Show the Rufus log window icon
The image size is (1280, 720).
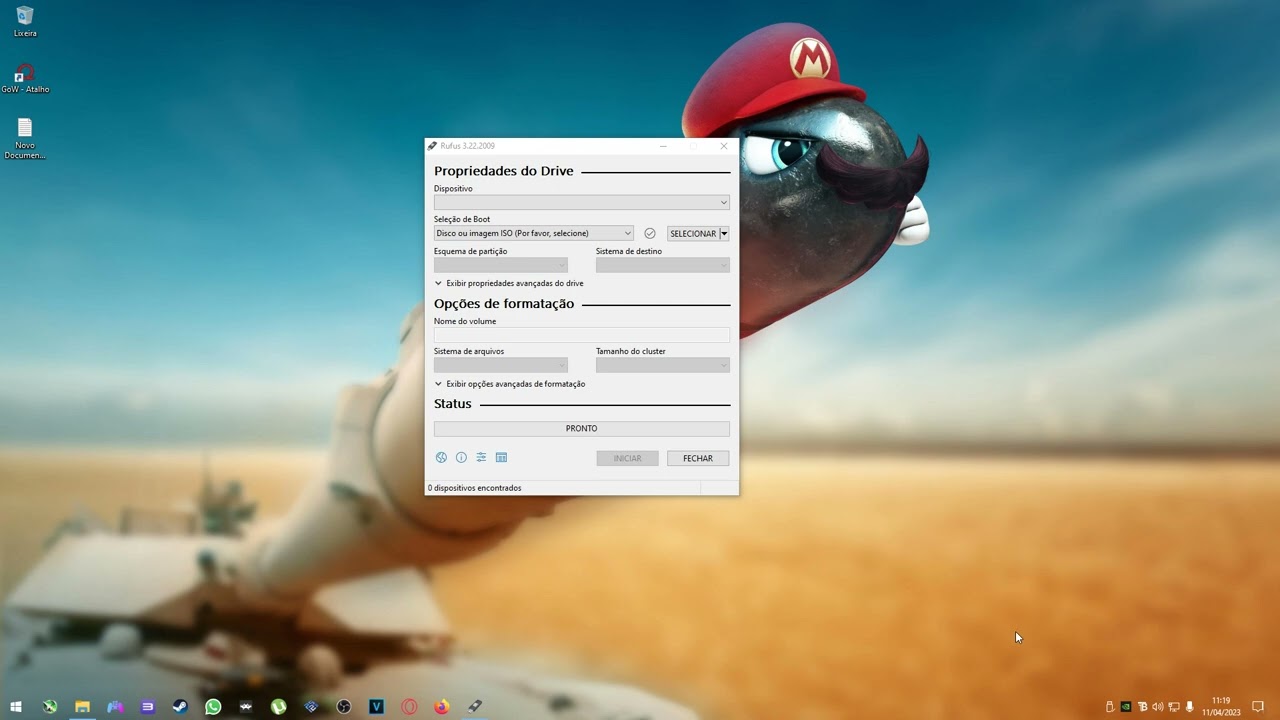coord(501,458)
